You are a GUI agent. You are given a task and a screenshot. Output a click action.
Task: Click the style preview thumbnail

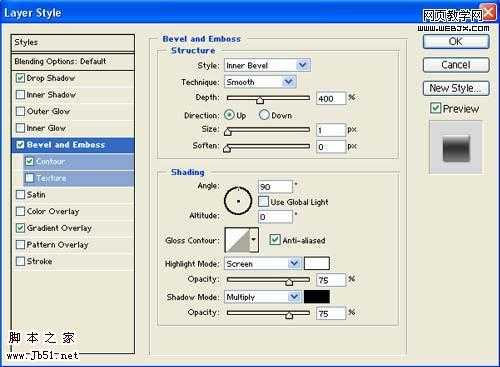(456, 148)
